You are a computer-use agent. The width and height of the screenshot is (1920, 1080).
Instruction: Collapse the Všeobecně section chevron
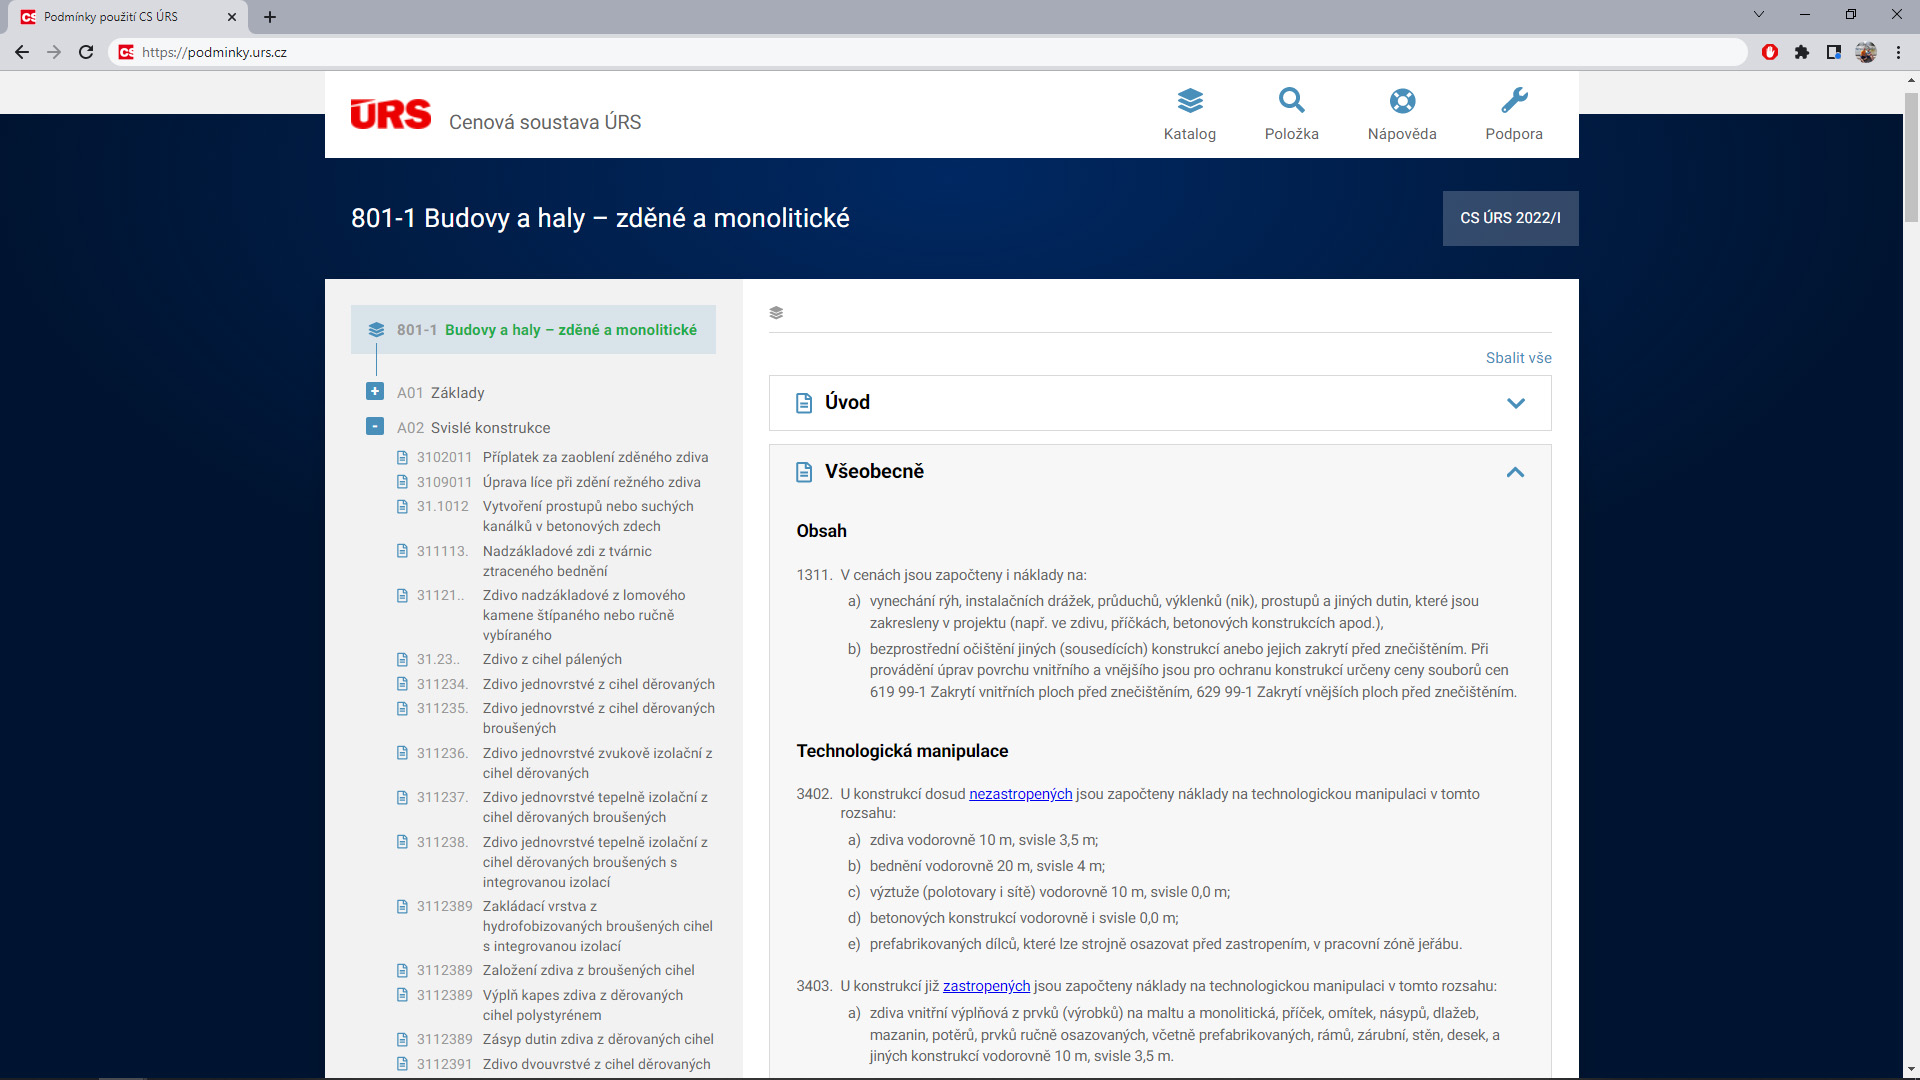pos(1515,472)
